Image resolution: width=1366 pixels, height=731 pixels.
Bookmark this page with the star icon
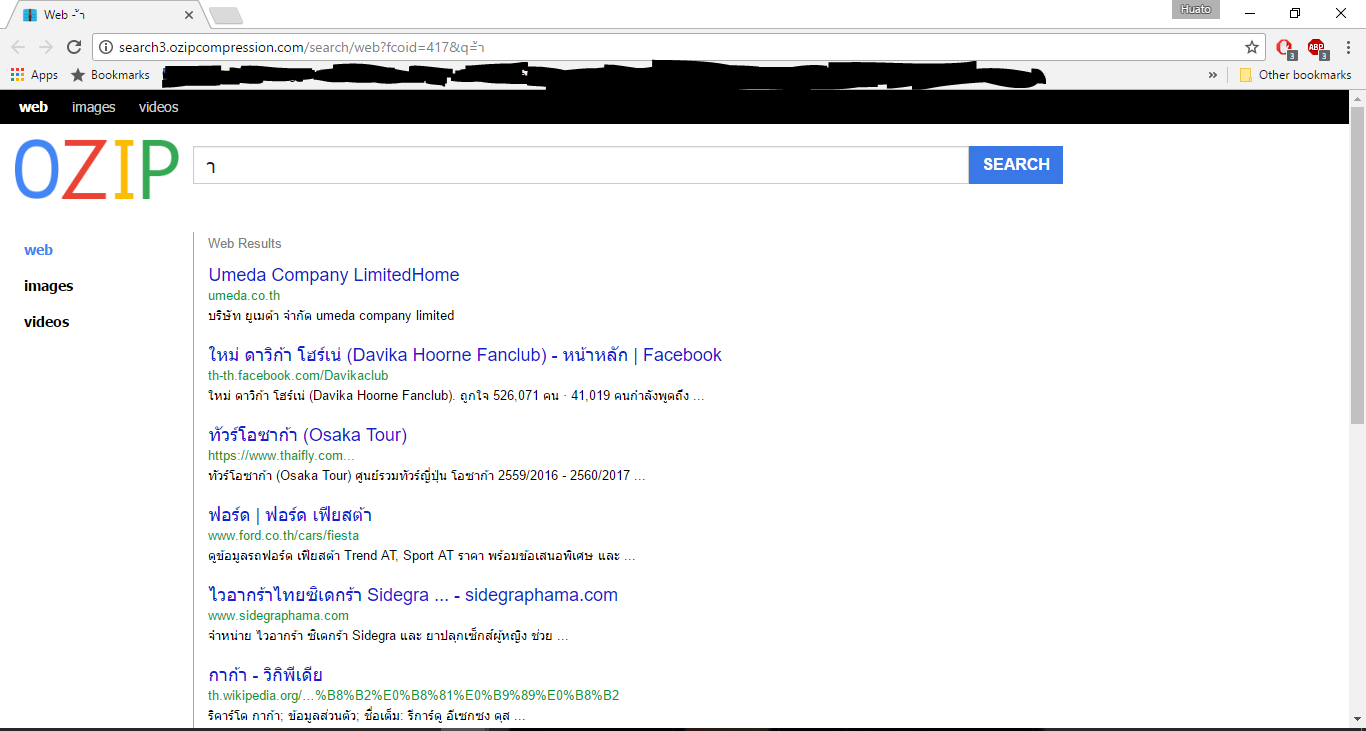(1252, 47)
